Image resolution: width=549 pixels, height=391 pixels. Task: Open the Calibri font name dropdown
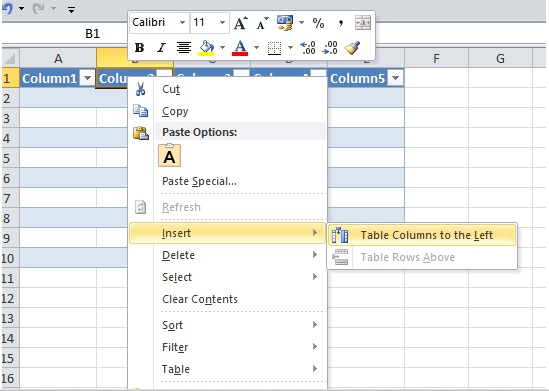(x=182, y=23)
